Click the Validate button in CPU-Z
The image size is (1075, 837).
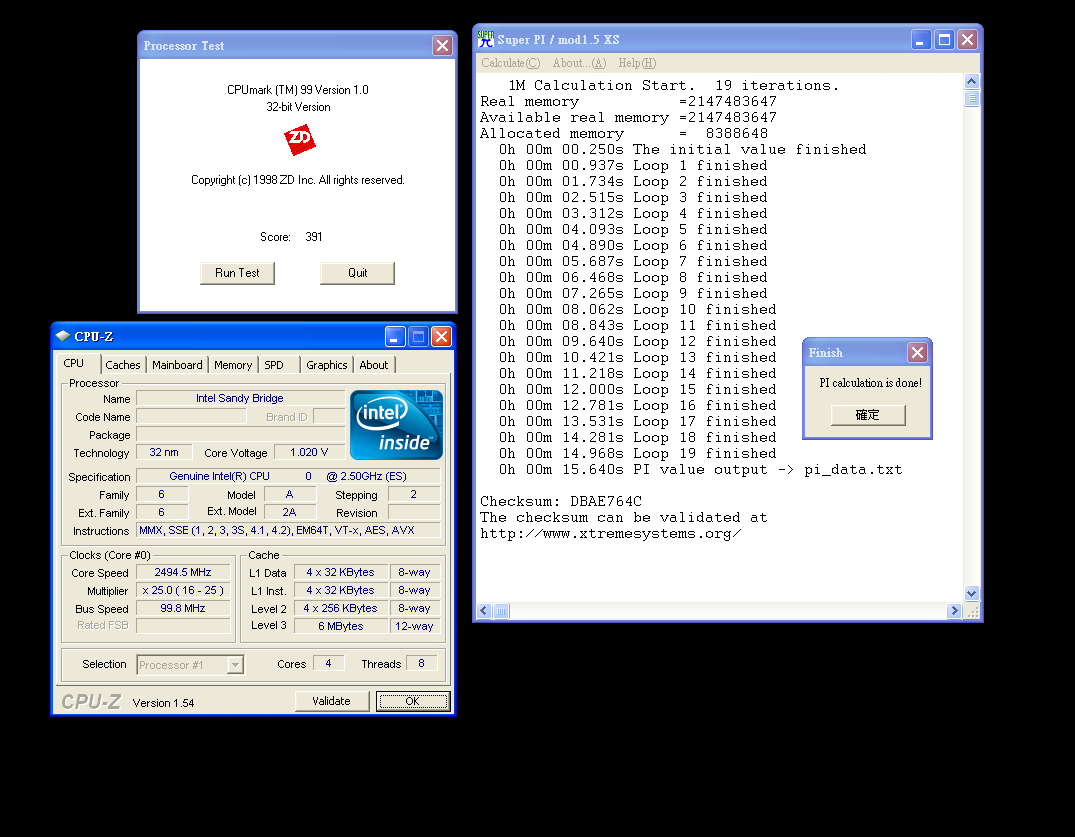(x=332, y=701)
